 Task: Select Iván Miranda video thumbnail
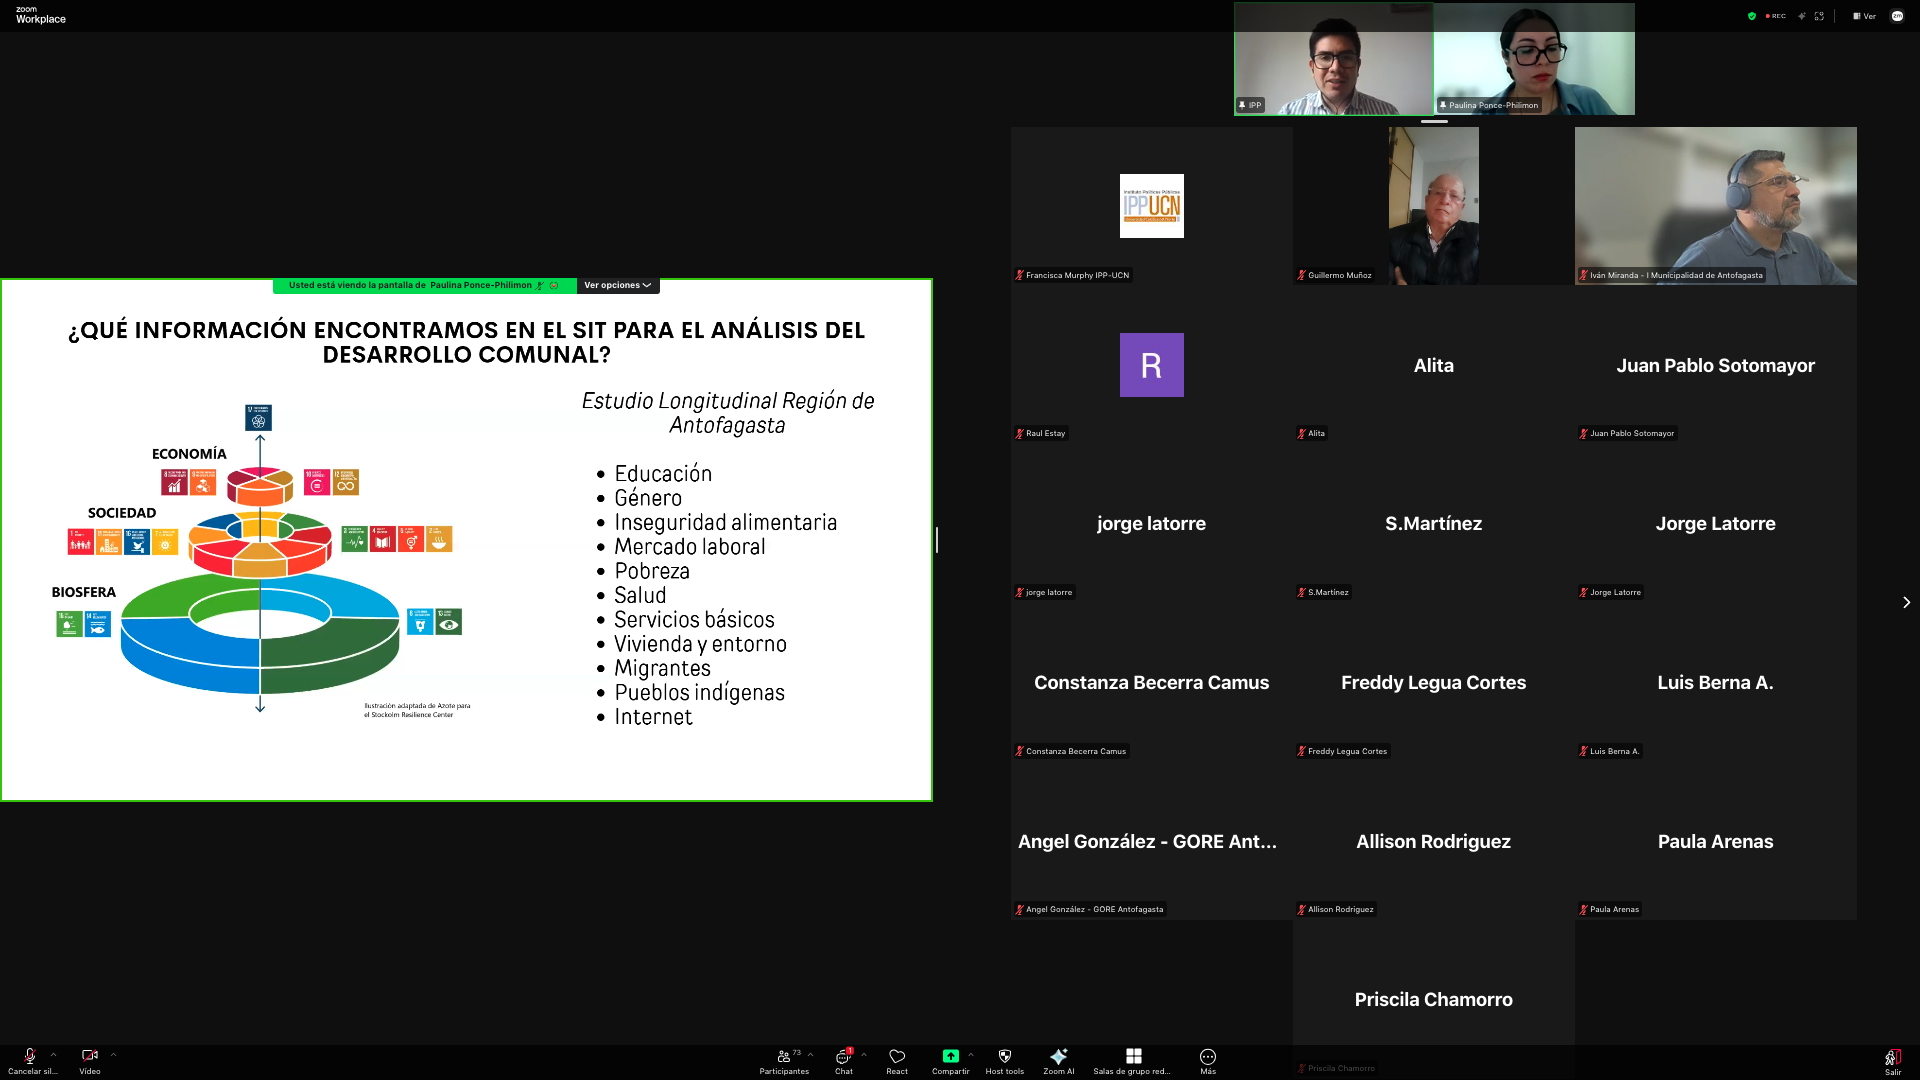click(x=1715, y=206)
